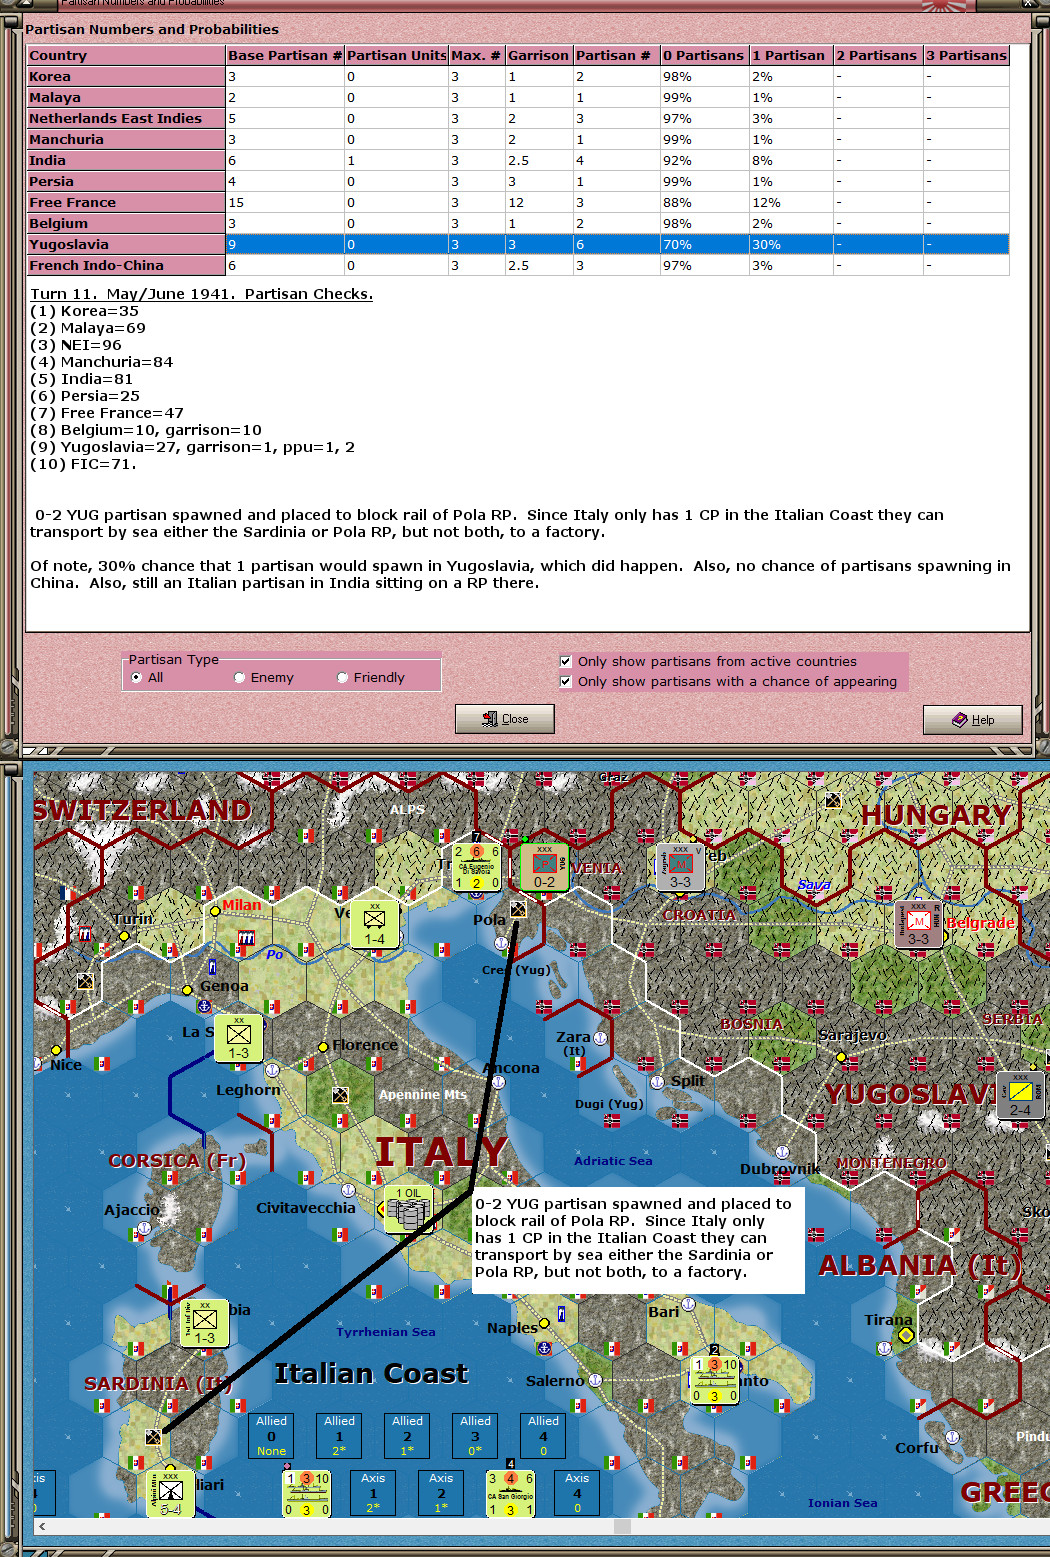This screenshot has width=1050, height=1557.
Task: Click the map horizontal scrollbar left arrow
Action: [x=42, y=1526]
